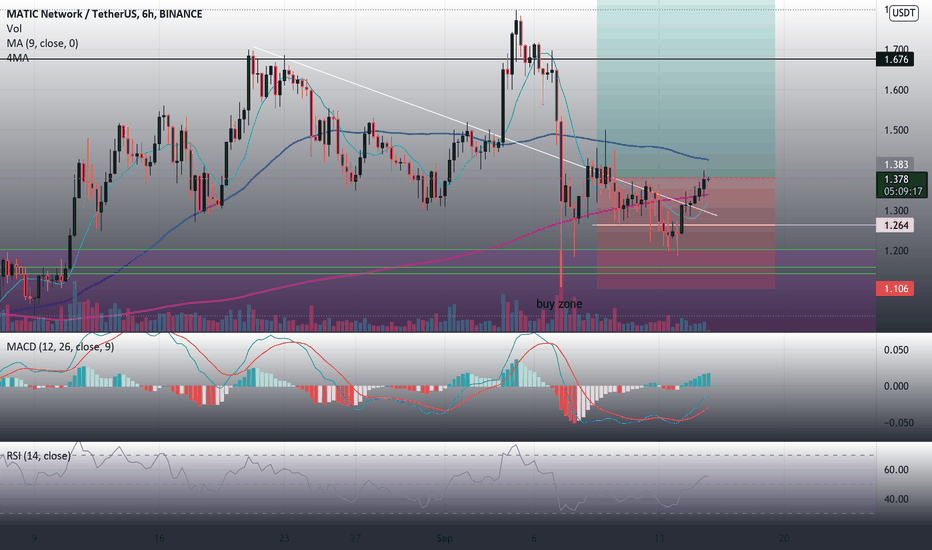932x550 pixels.
Task: Click the RSI 60.00 axis value
Action: click(896, 470)
